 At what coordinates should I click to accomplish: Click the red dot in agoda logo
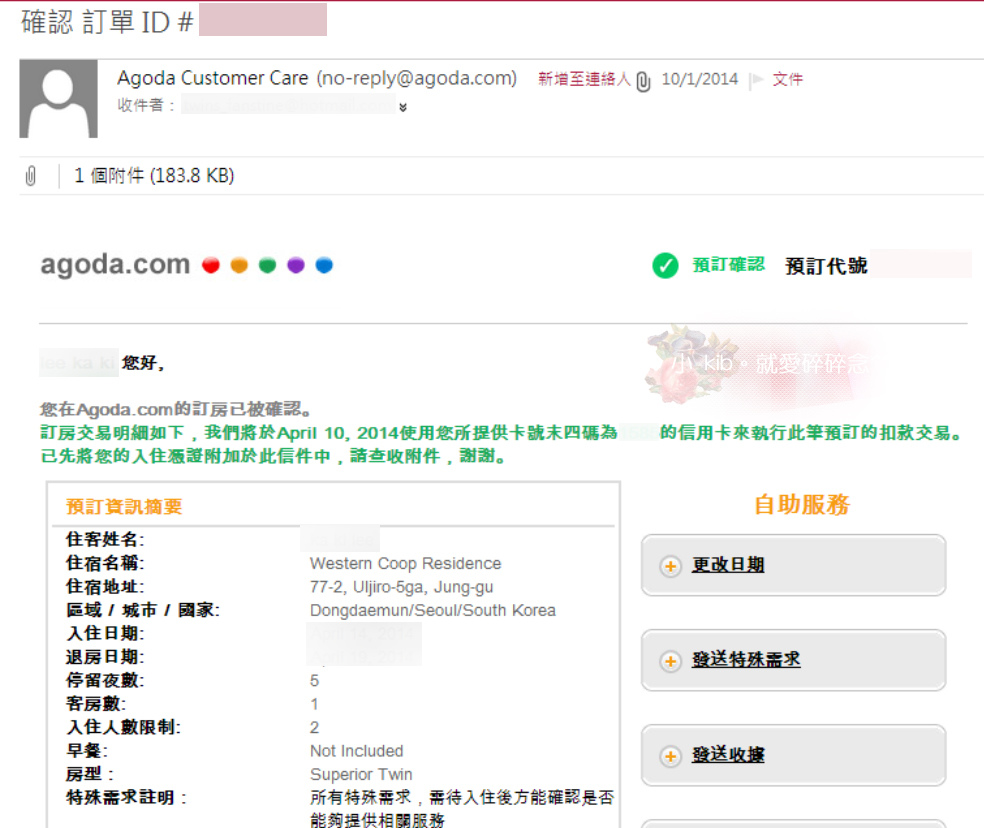211,266
